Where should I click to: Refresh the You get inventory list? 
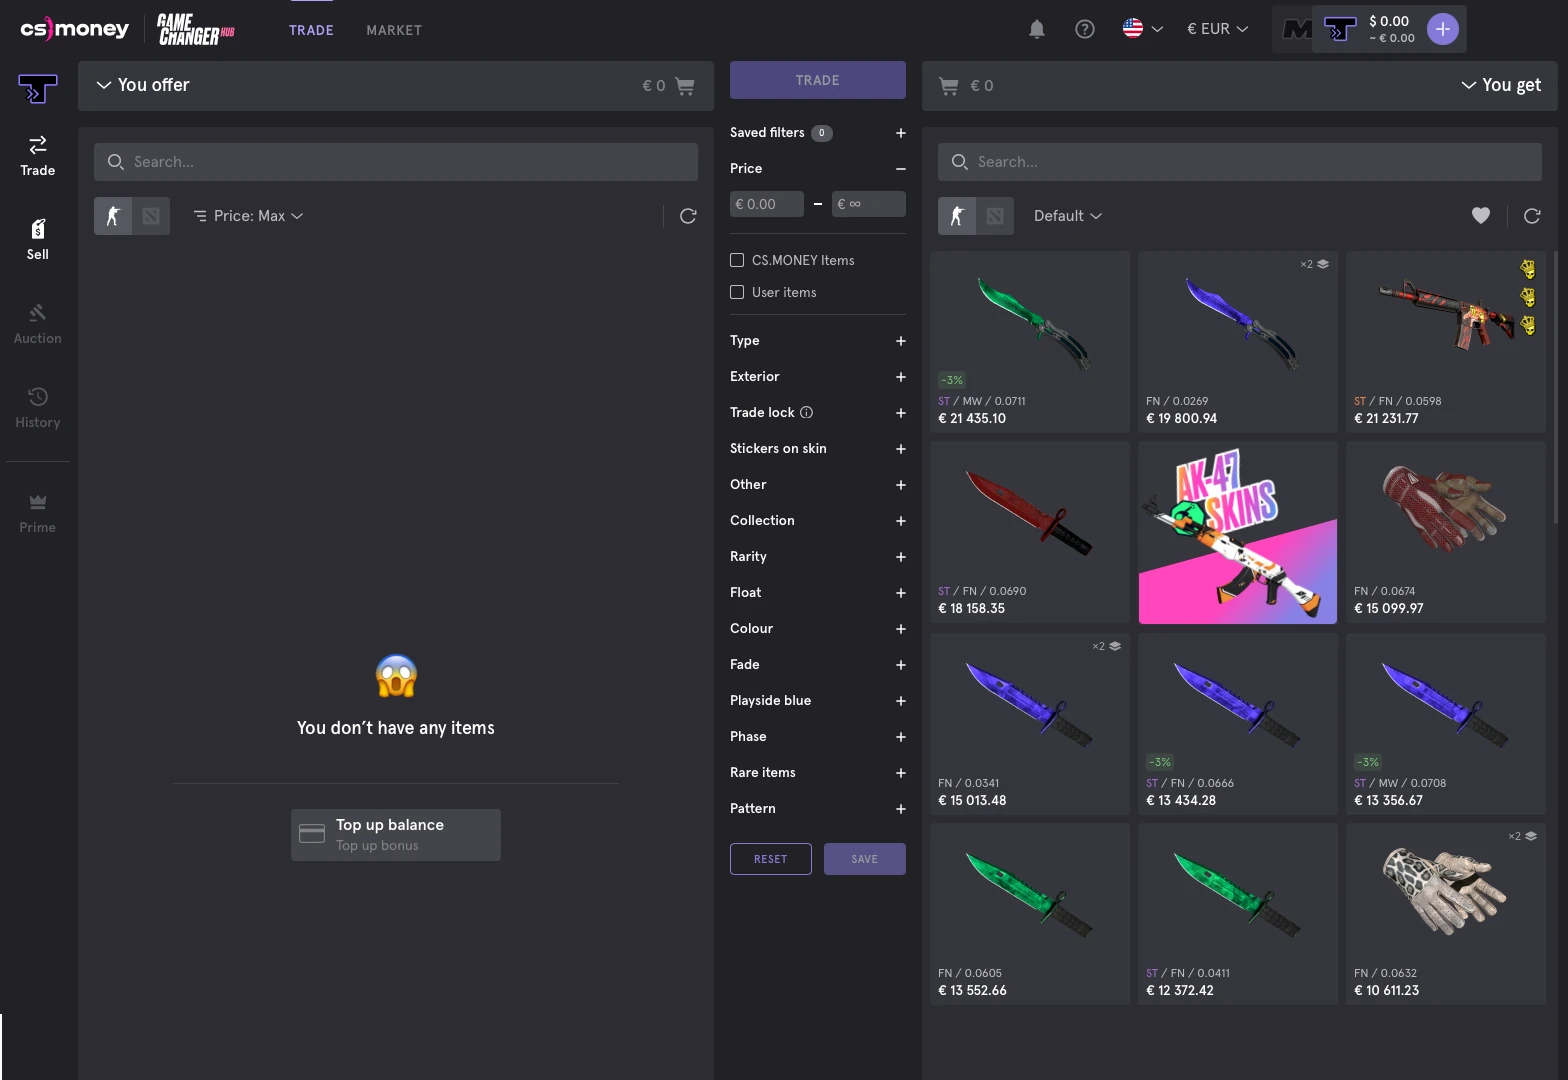point(1532,216)
